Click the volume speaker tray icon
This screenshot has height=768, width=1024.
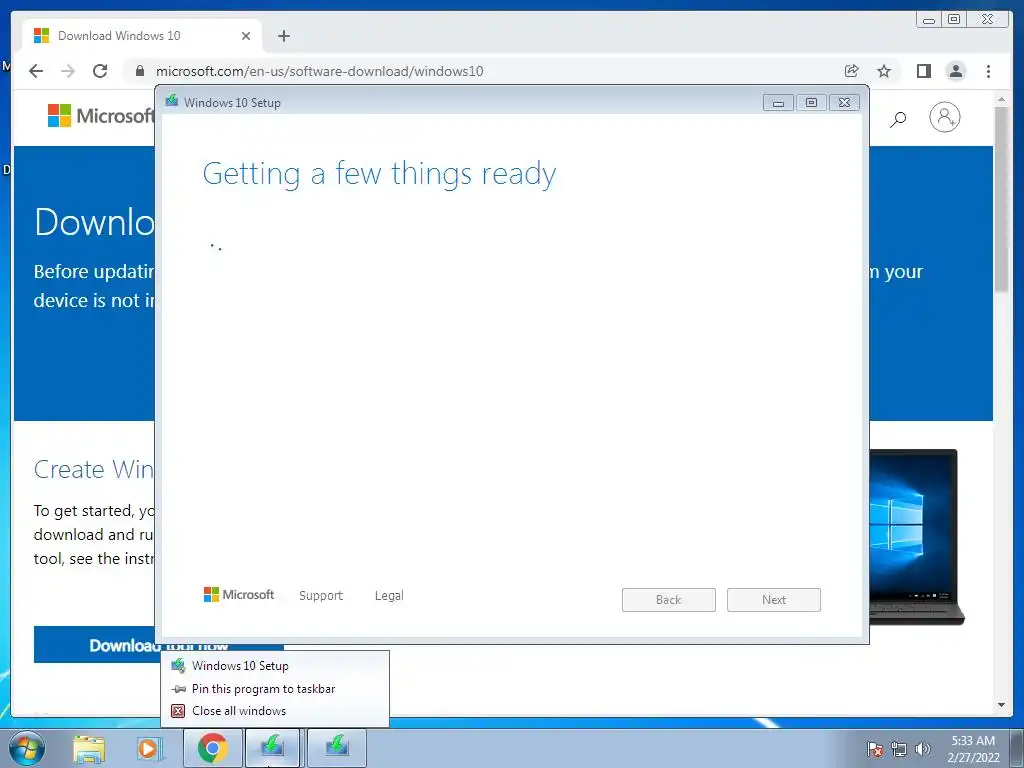[x=923, y=749]
